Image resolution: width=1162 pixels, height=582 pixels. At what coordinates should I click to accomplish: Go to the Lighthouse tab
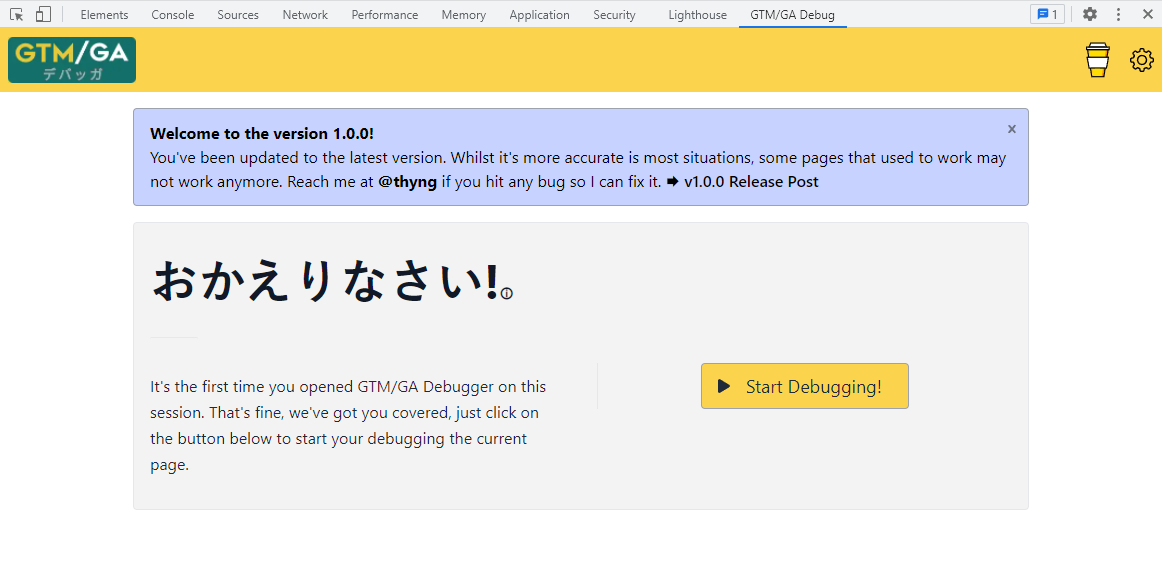coord(697,15)
